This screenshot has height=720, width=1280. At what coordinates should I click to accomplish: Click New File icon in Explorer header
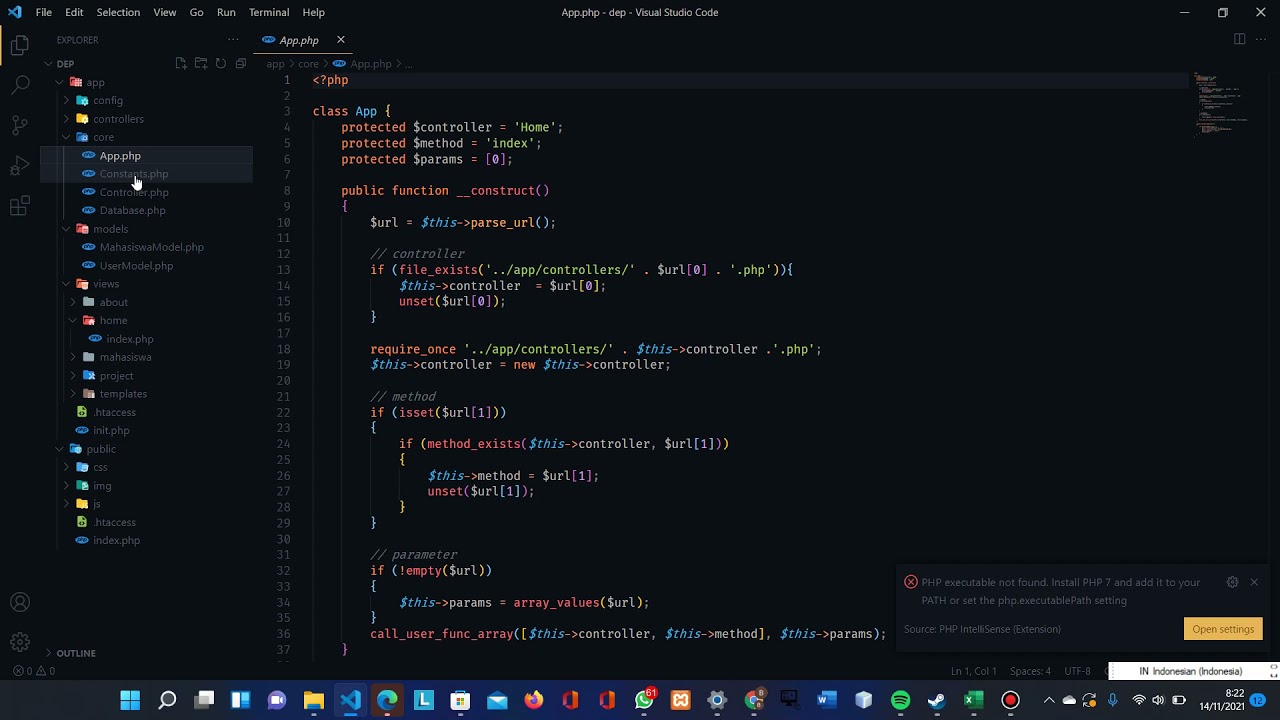click(x=181, y=64)
